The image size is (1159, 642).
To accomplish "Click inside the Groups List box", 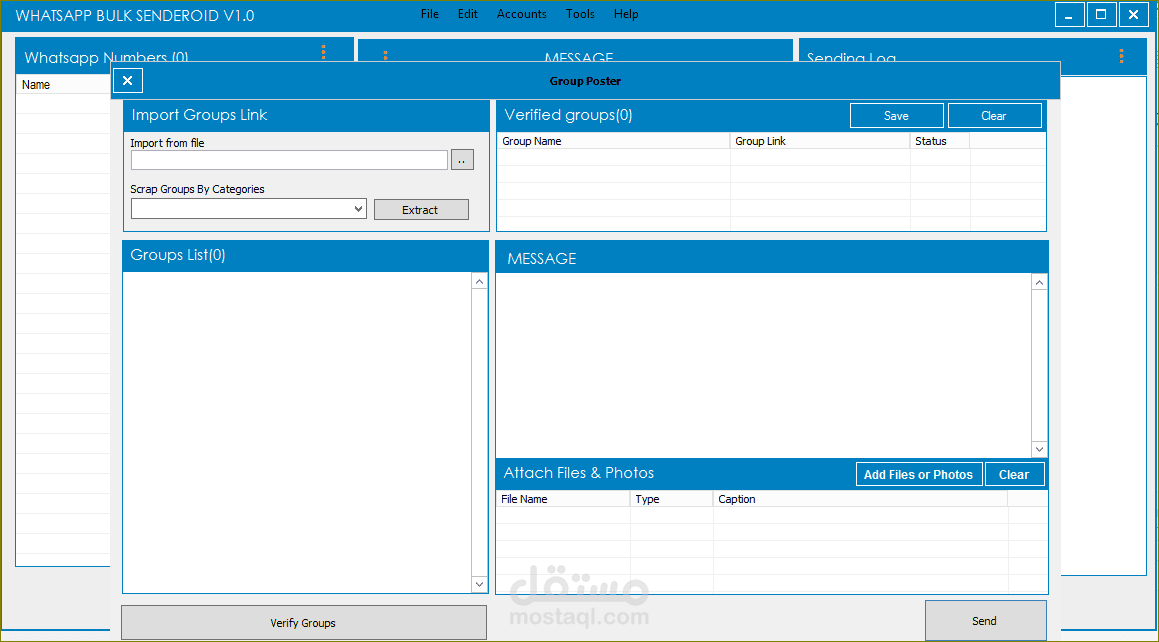I will (x=297, y=432).
